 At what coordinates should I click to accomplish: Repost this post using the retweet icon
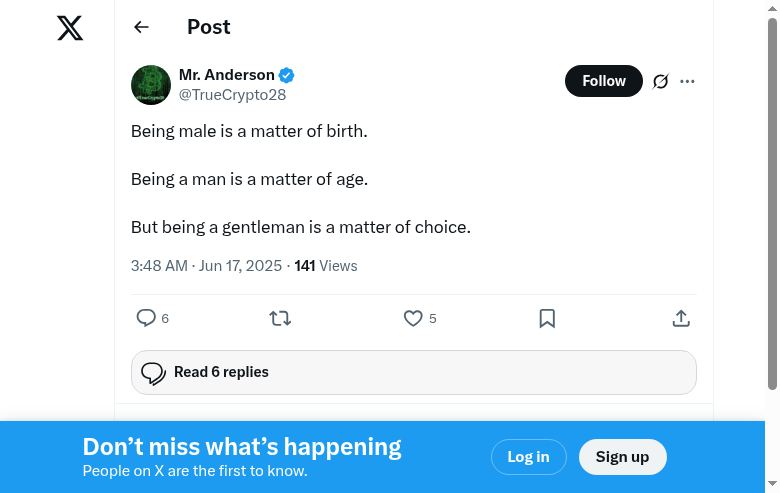[280, 318]
